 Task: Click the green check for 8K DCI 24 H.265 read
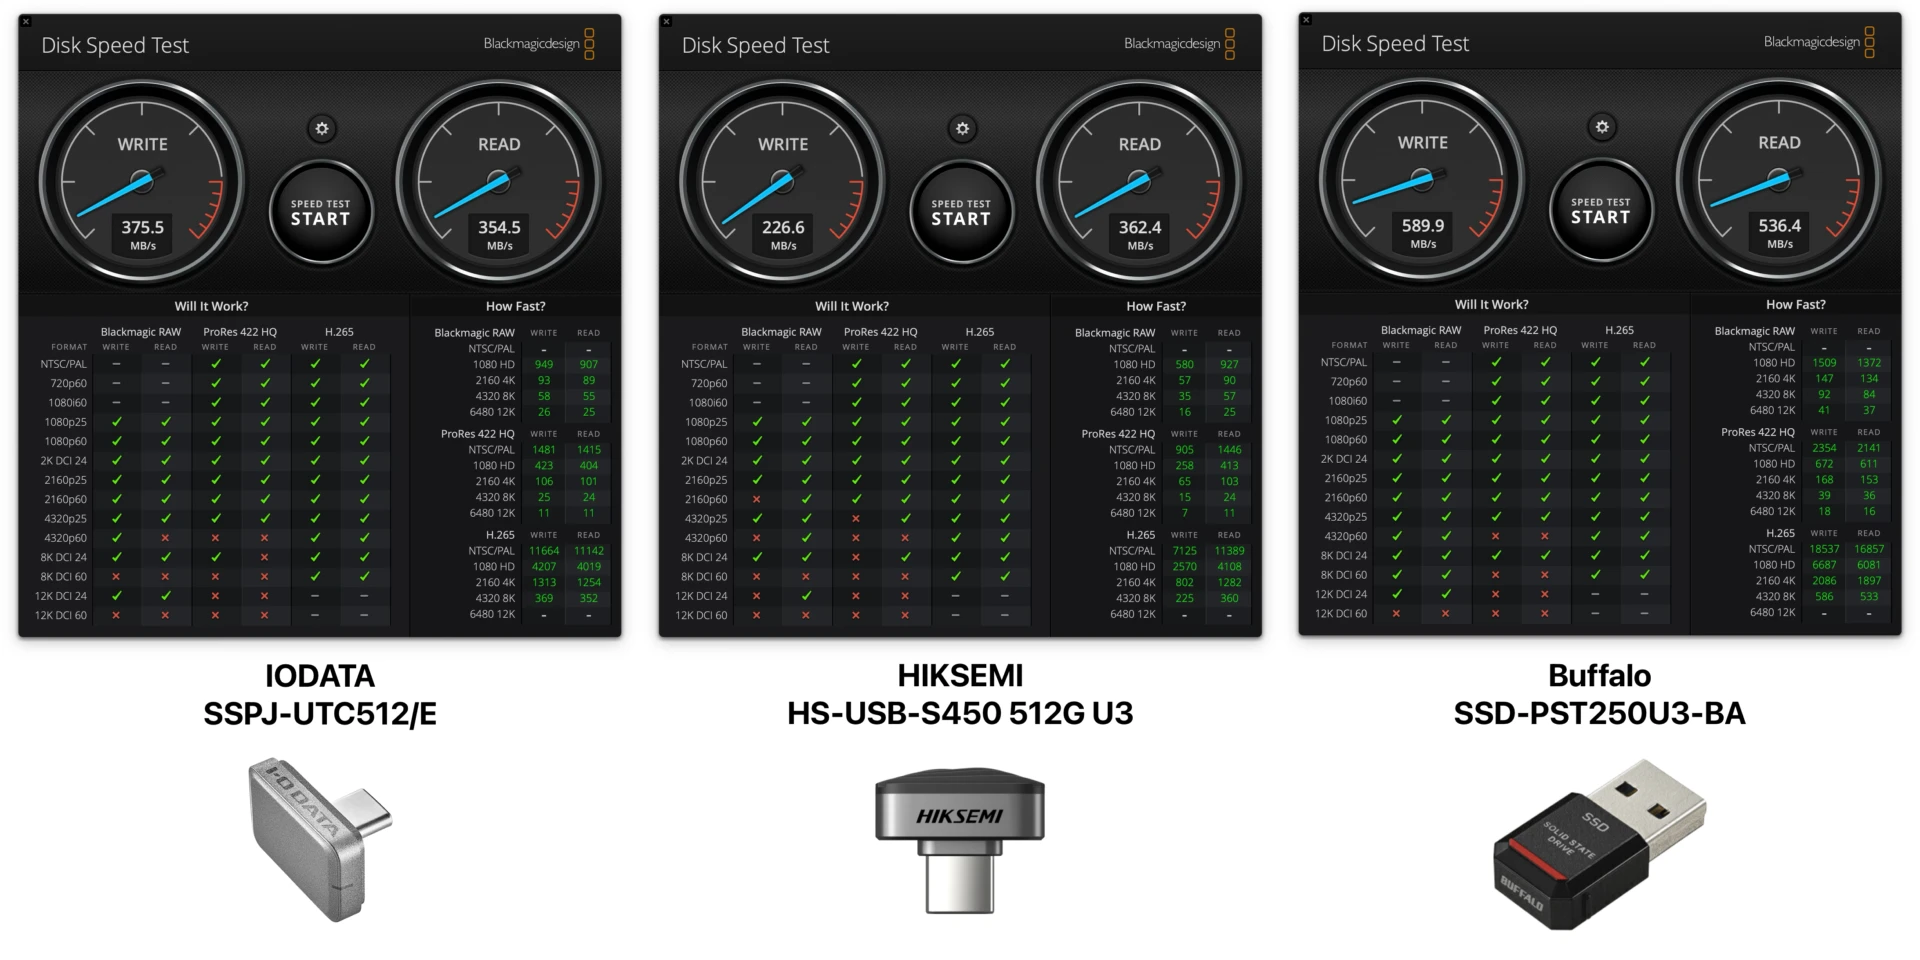pyautogui.click(x=364, y=556)
